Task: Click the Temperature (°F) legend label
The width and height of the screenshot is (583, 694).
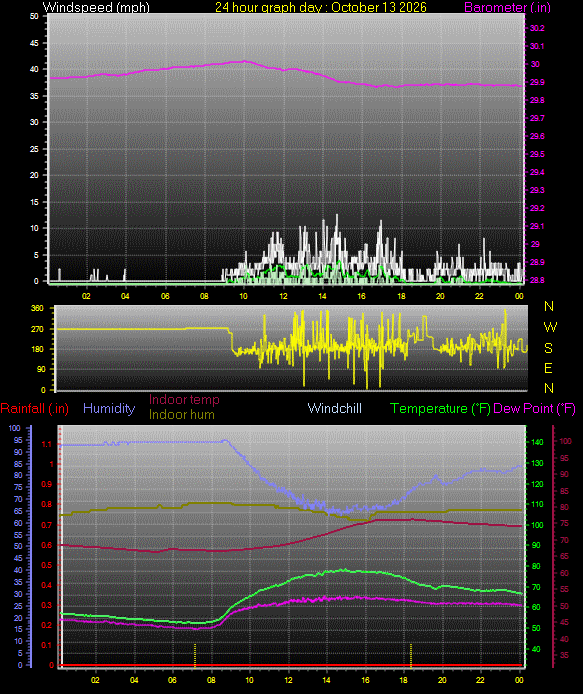Action: pos(440,408)
